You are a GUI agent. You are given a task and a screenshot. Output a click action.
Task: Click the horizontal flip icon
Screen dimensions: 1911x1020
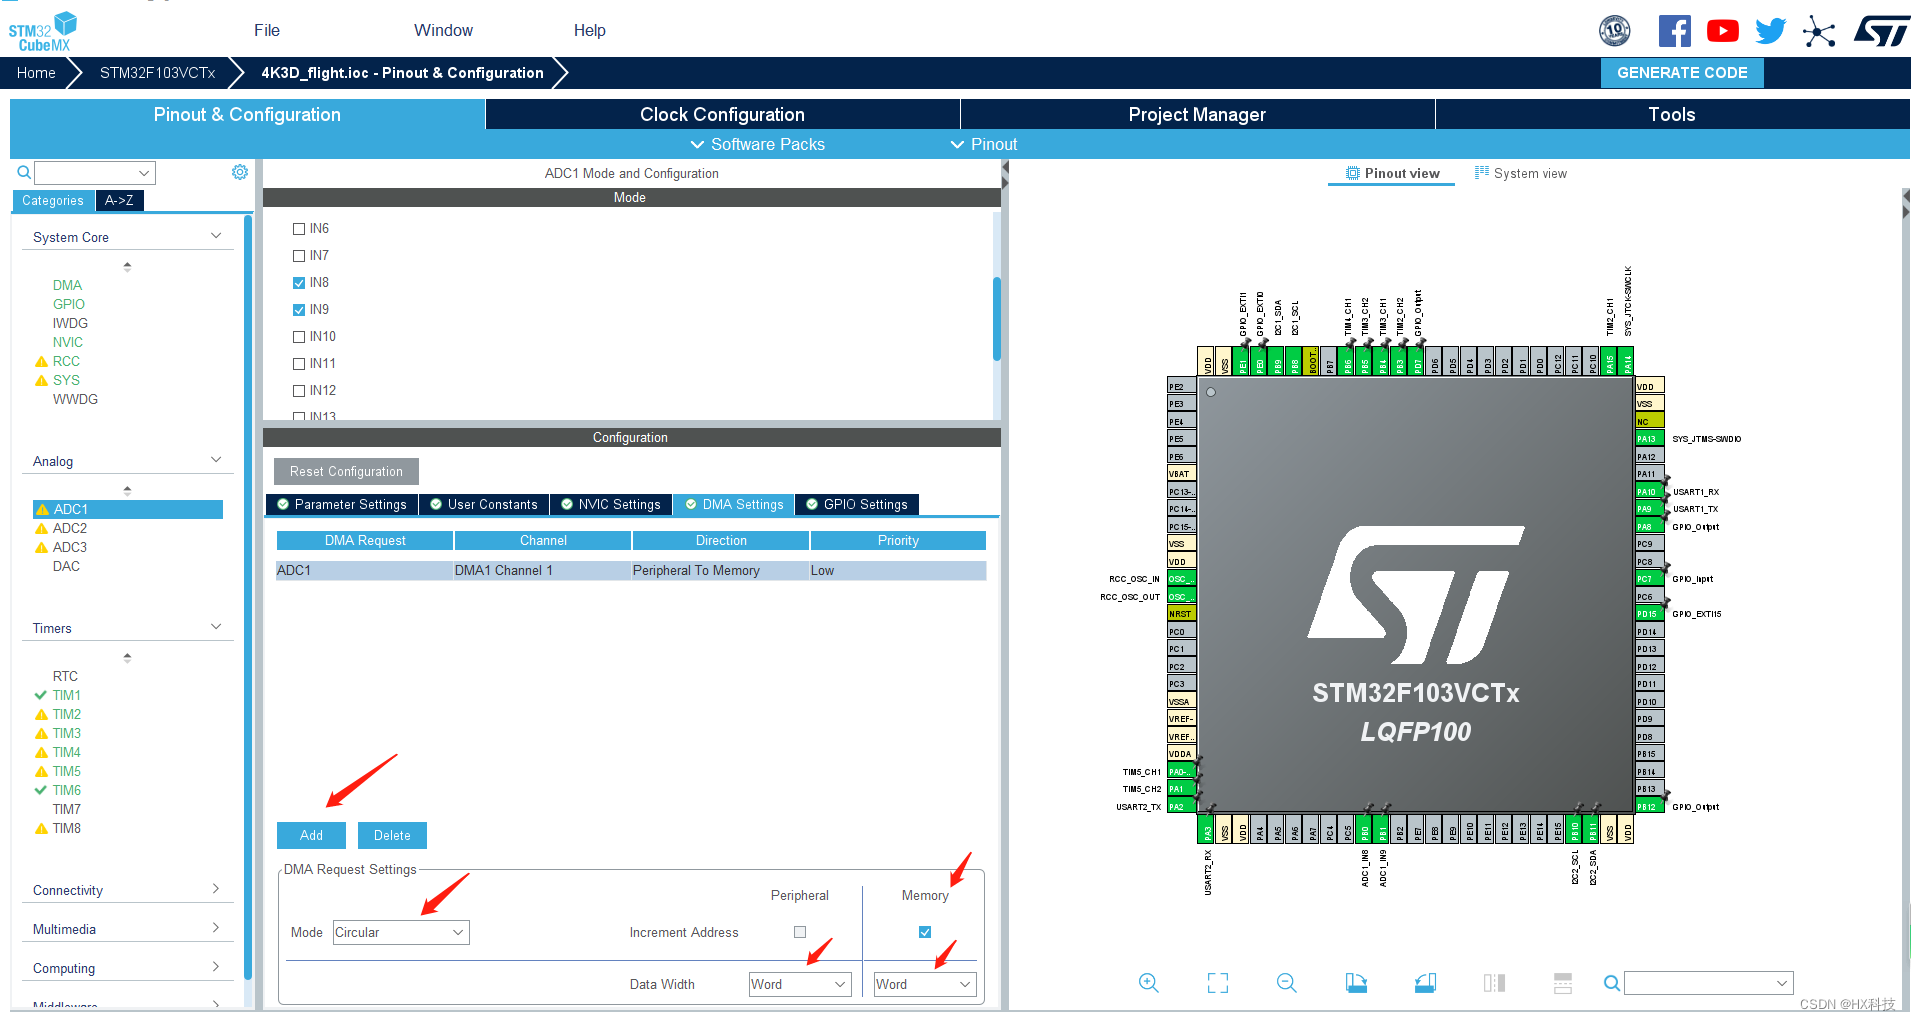pyautogui.click(x=1494, y=983)
